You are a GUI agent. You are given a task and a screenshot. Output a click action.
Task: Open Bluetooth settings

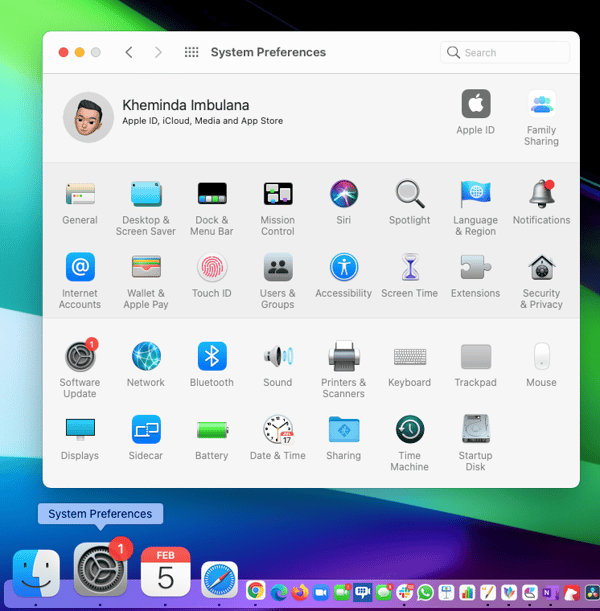click(x=212, y=364)
